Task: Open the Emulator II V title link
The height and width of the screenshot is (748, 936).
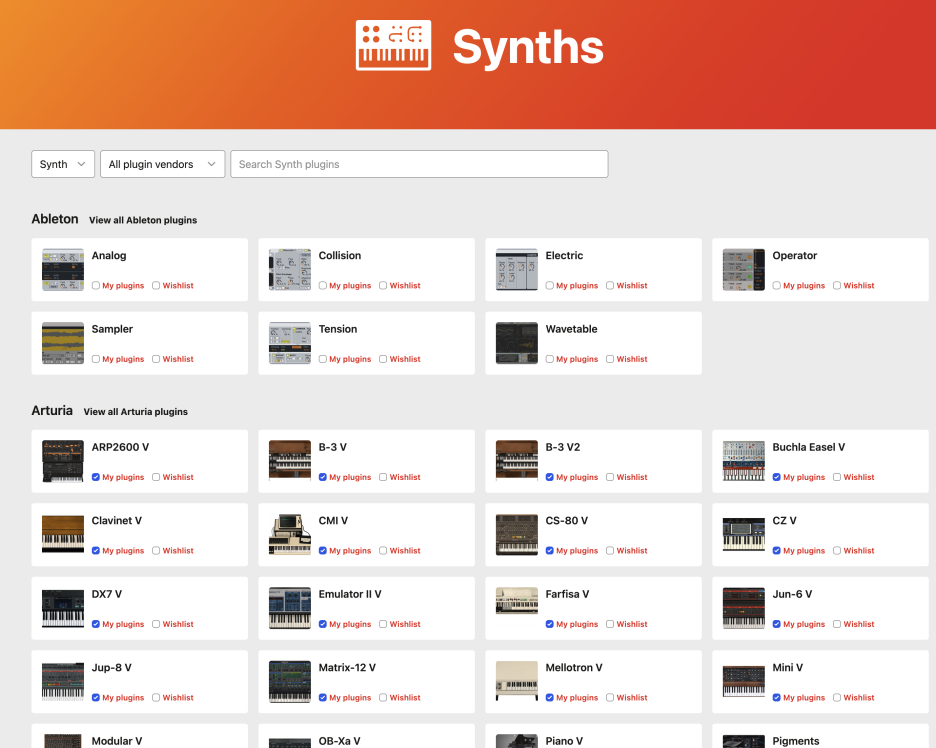Action: [x=350, y=594]
